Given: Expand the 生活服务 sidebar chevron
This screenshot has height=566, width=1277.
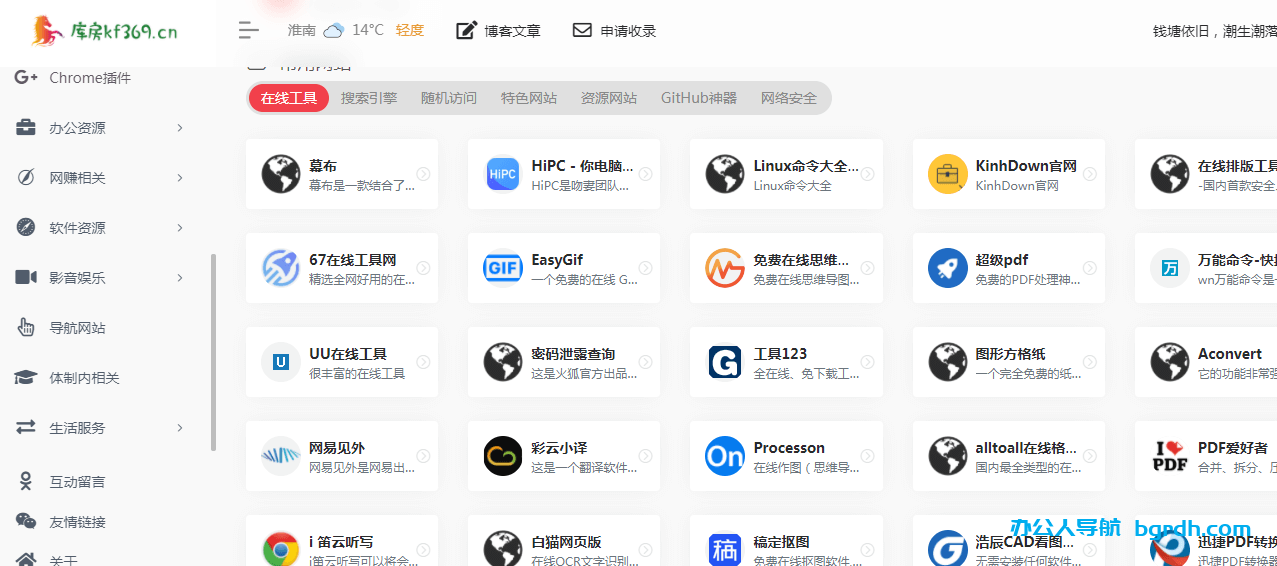Looking at the screenshot, I should (180, 427).
